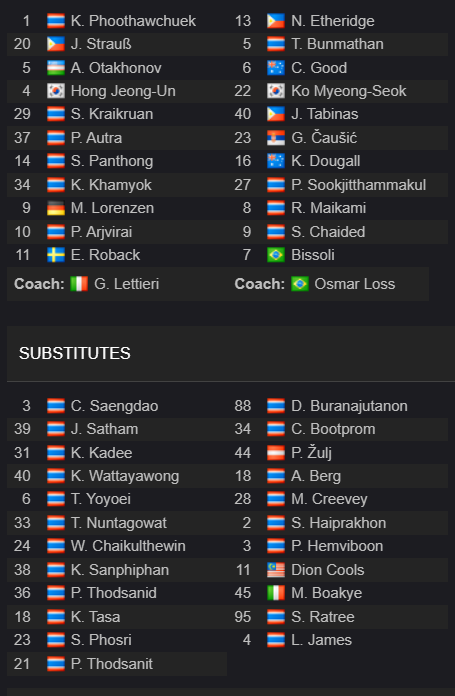Open coach Osmar Loss's page
Image resolution: width=455 pixels, height=696 pixels.
click(355, 284)
